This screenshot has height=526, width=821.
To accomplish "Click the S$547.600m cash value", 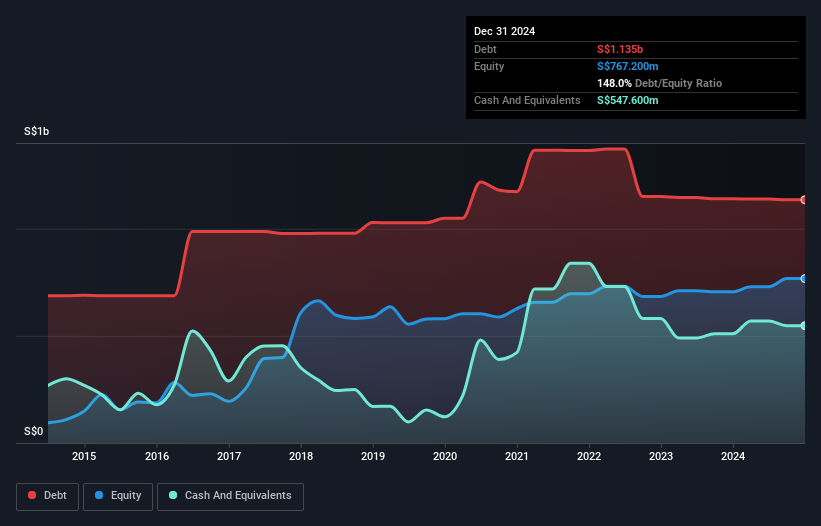I will 628,100.
